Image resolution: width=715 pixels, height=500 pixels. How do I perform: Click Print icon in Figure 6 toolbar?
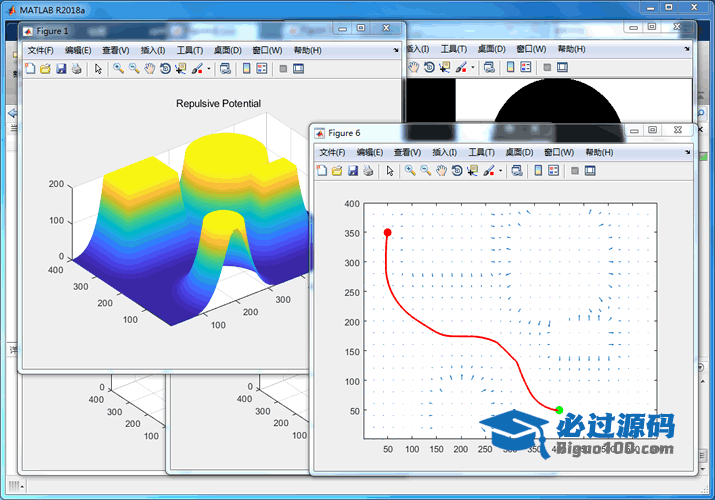368,171
